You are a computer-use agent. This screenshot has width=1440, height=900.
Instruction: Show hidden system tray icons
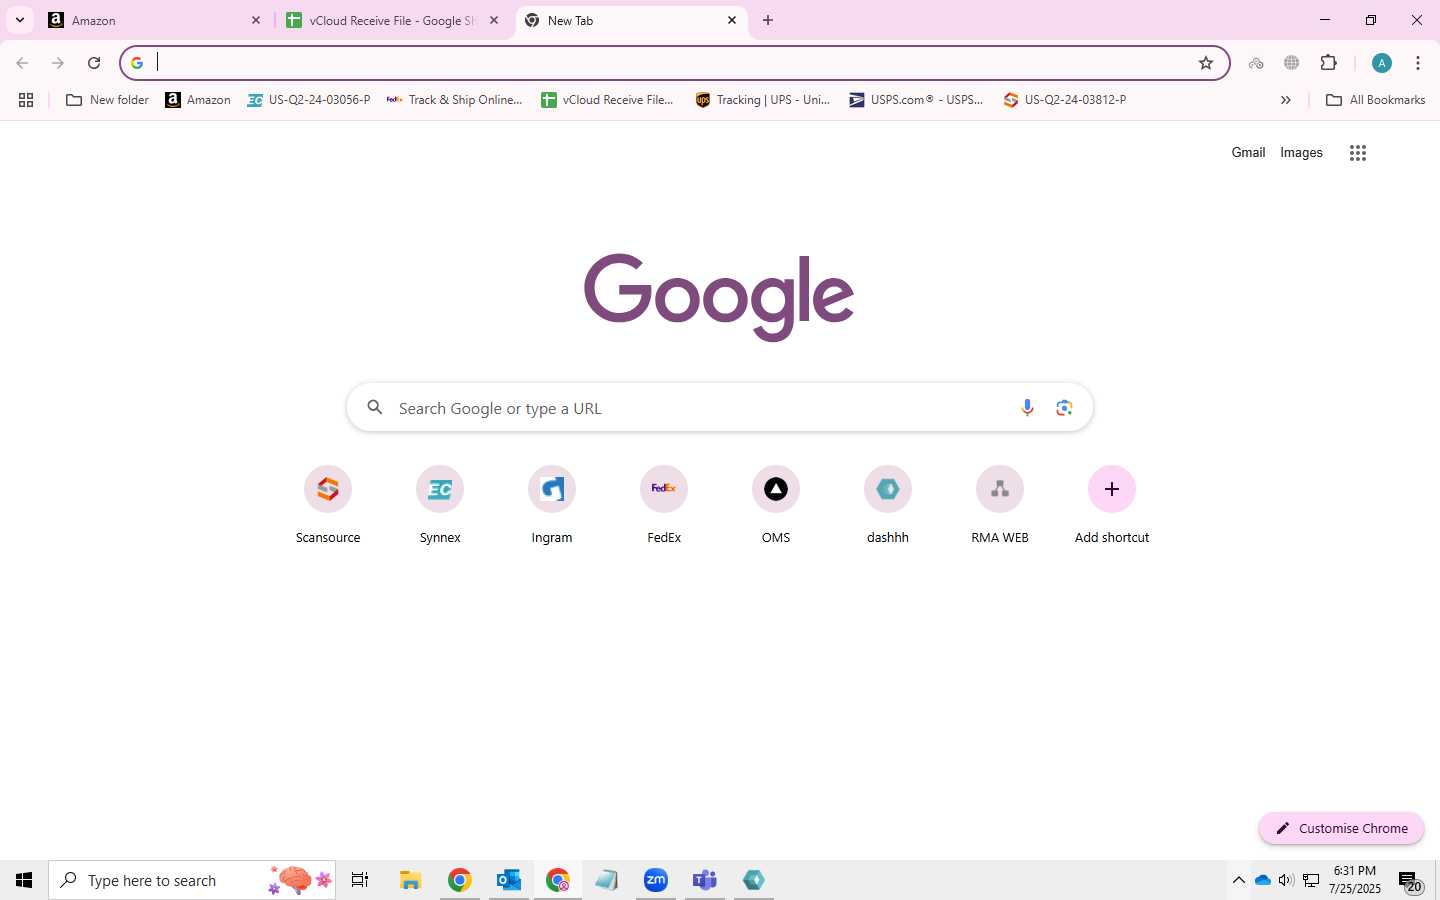pyautogui.click(x=1238, y=880)
